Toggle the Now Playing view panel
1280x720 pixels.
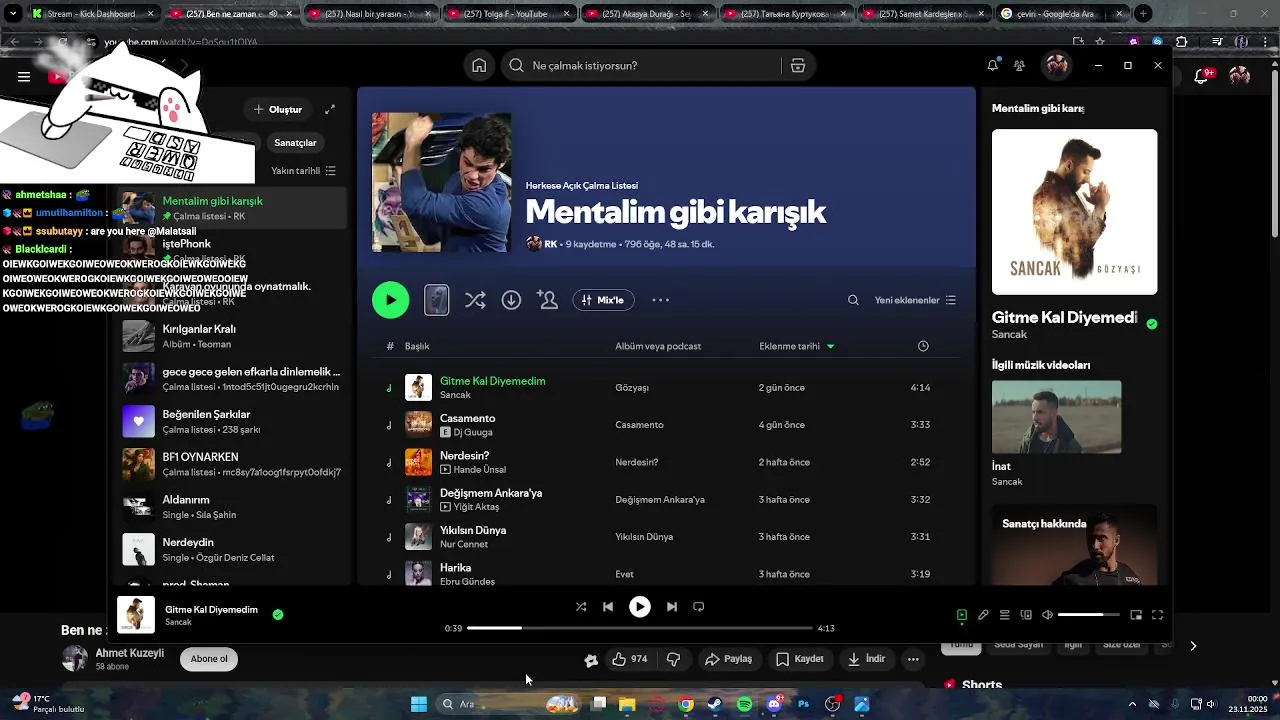pos(962,615)
